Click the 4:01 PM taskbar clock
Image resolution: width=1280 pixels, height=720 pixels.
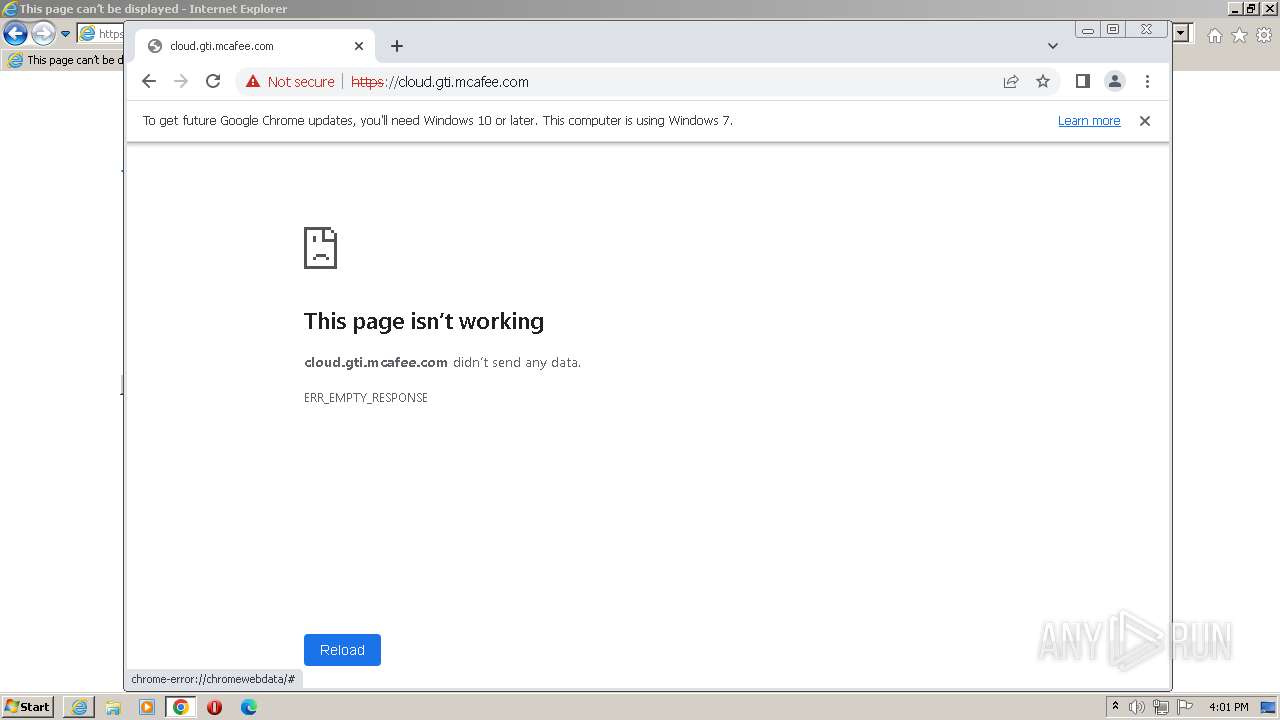(1229, 707)
